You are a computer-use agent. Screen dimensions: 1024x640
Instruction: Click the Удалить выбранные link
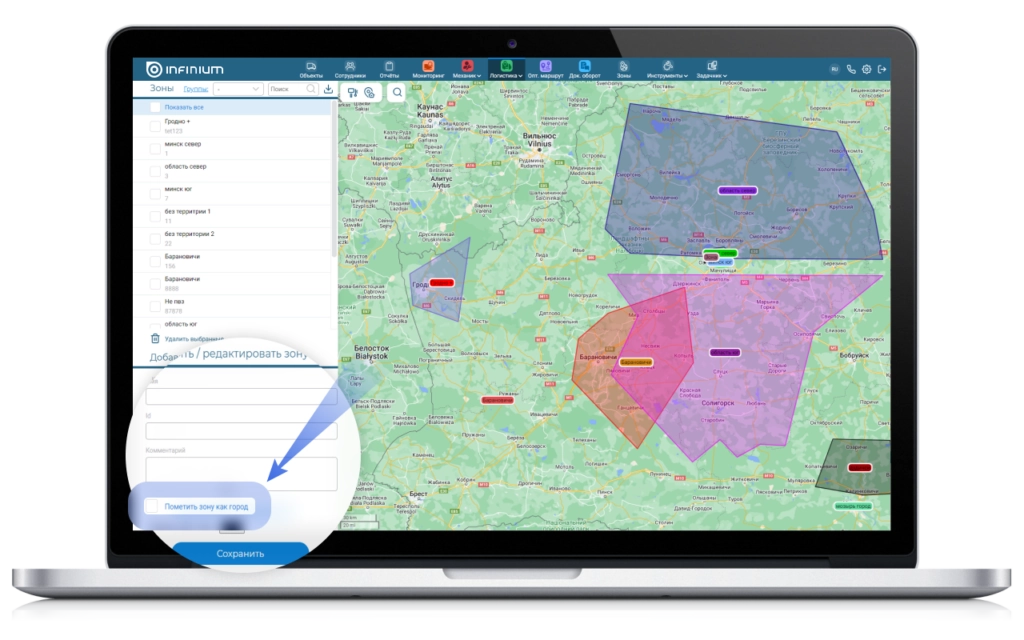point(194,339)
